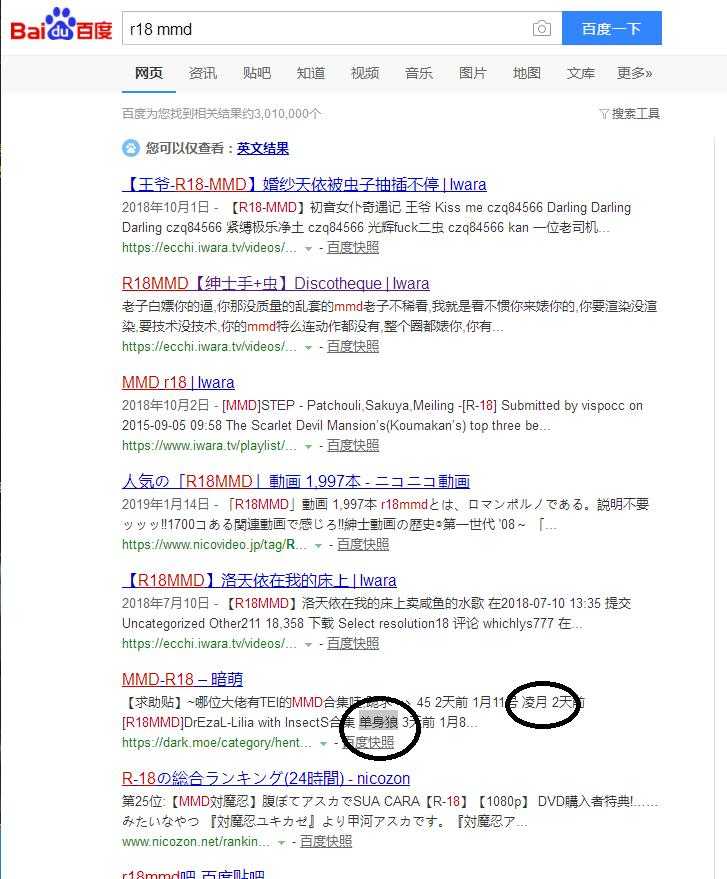Open the Baidu logo homepage
Image resolution: width=727 pixels, height=879 pixels.
pos(62,25)
